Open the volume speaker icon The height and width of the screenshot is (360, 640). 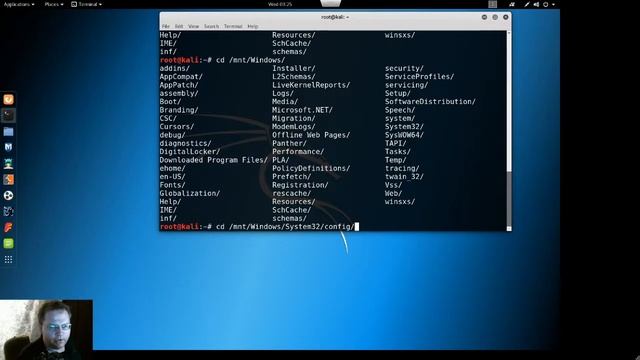click(536, 4)
